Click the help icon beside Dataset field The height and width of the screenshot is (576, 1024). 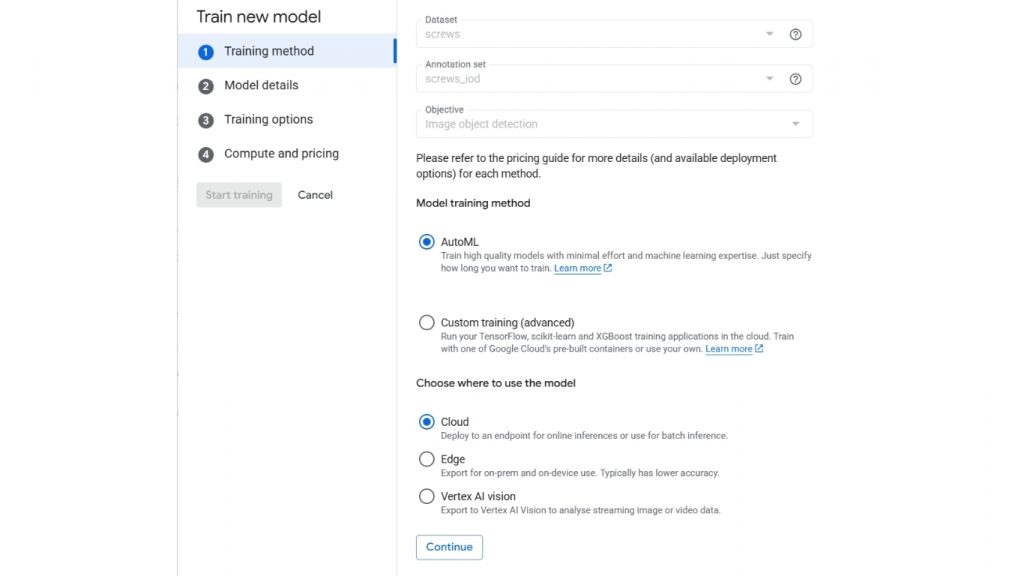[796, 34]
